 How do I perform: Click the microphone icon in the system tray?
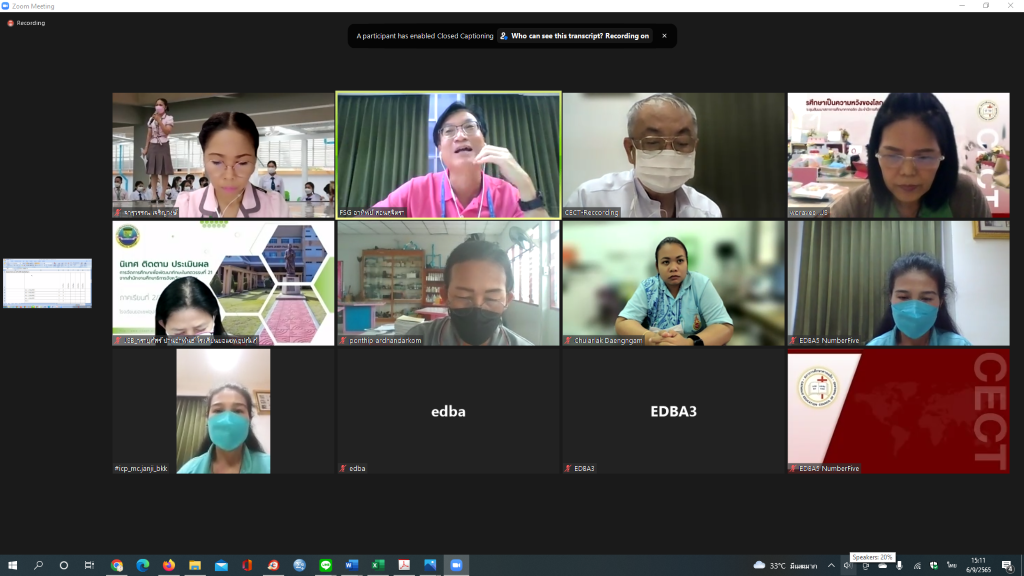tap(899, 566)
